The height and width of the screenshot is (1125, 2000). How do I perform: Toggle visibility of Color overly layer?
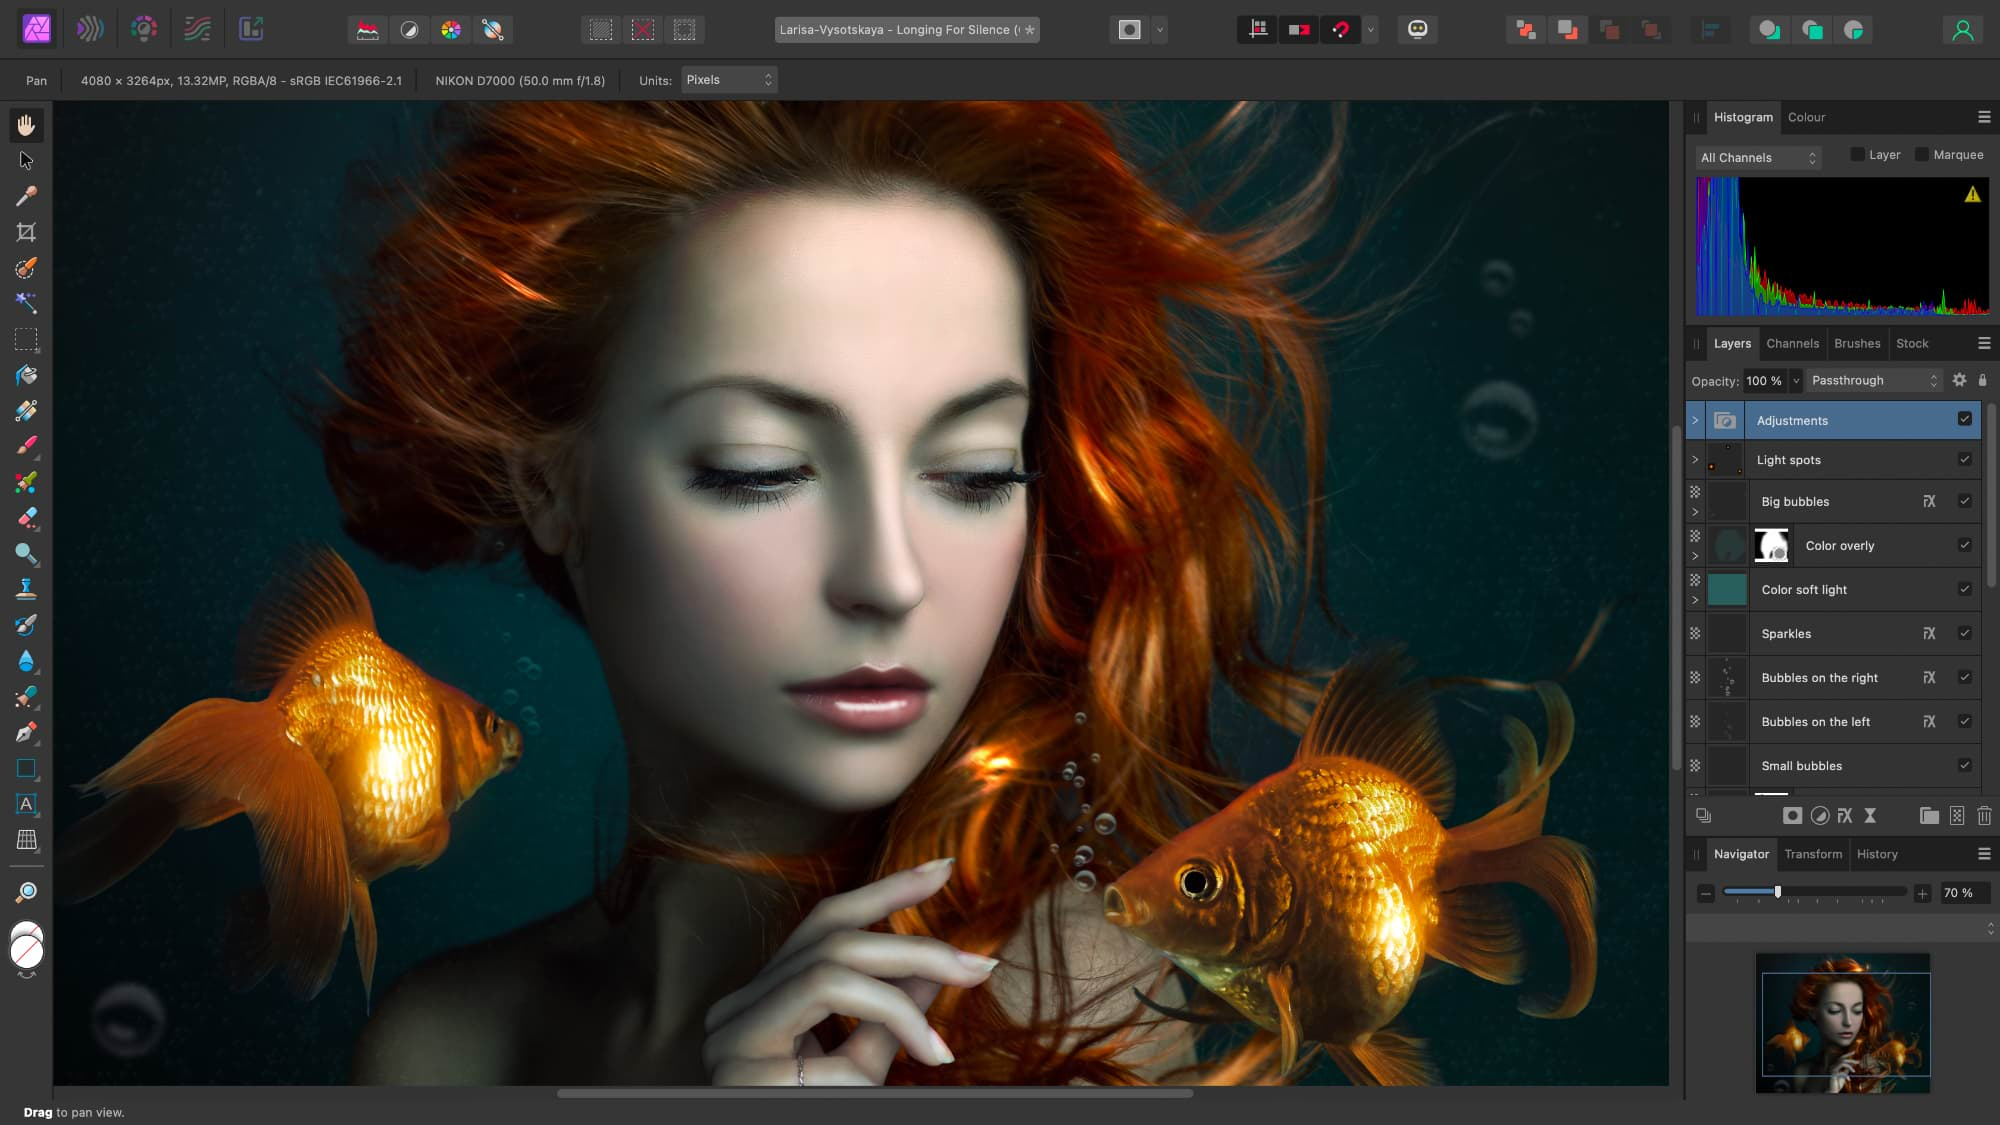click(1967, 544)
